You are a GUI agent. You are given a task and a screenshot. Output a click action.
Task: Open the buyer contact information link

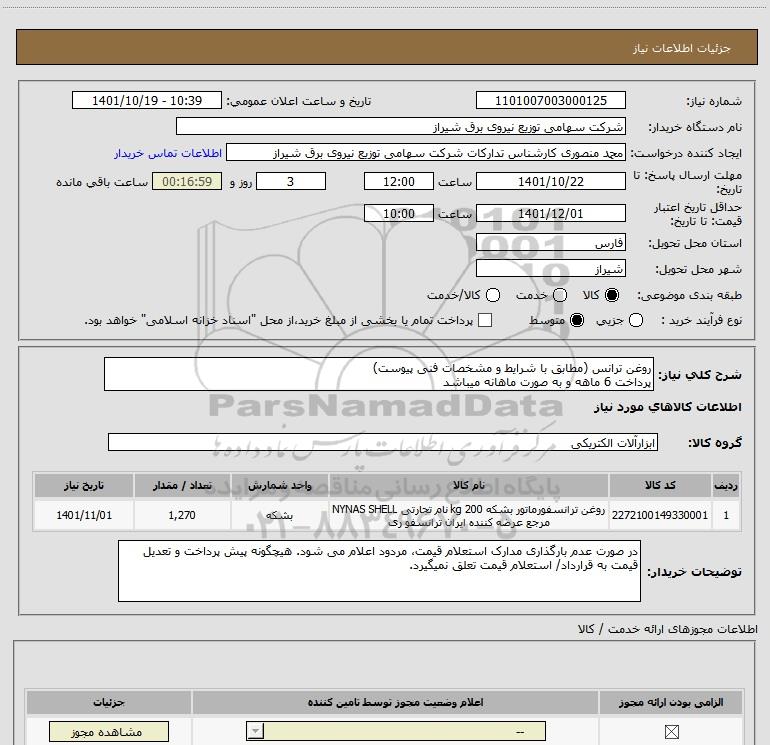coord(168,153)
